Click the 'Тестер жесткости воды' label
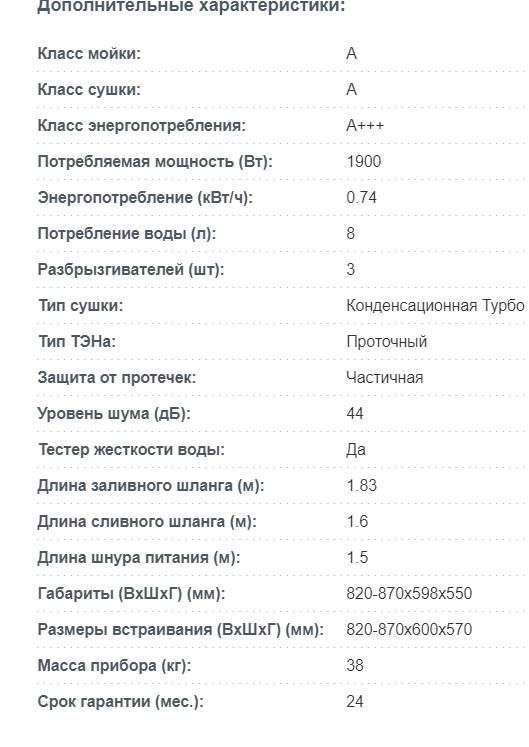This screenshot has height=747, width=529. coord(131,450)
